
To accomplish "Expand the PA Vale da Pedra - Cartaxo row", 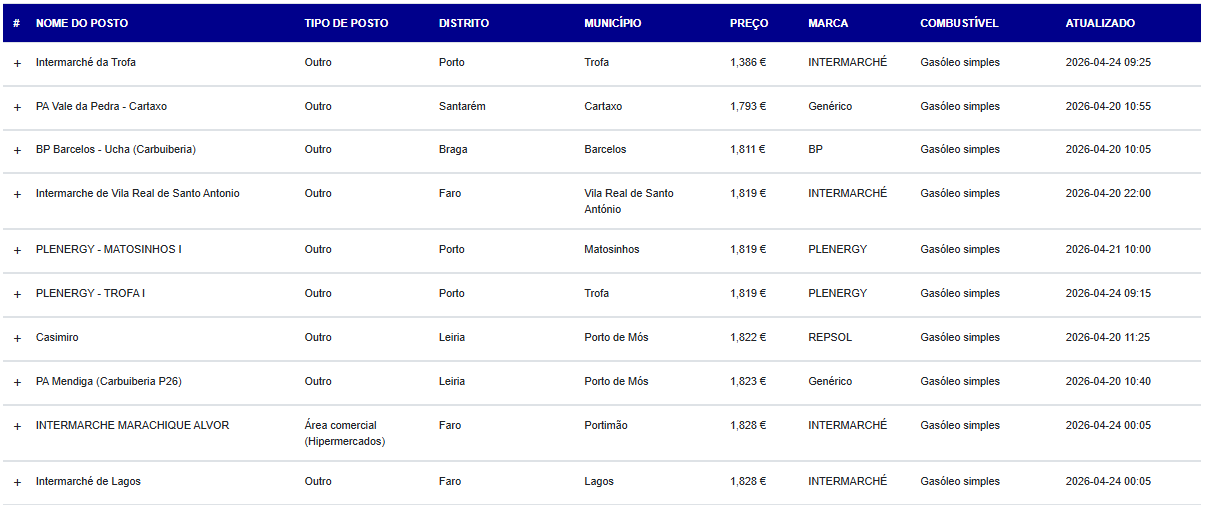I will [17, 107].
